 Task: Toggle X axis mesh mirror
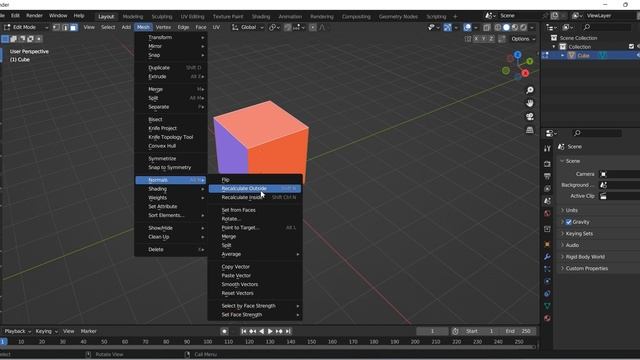point(476,39)
